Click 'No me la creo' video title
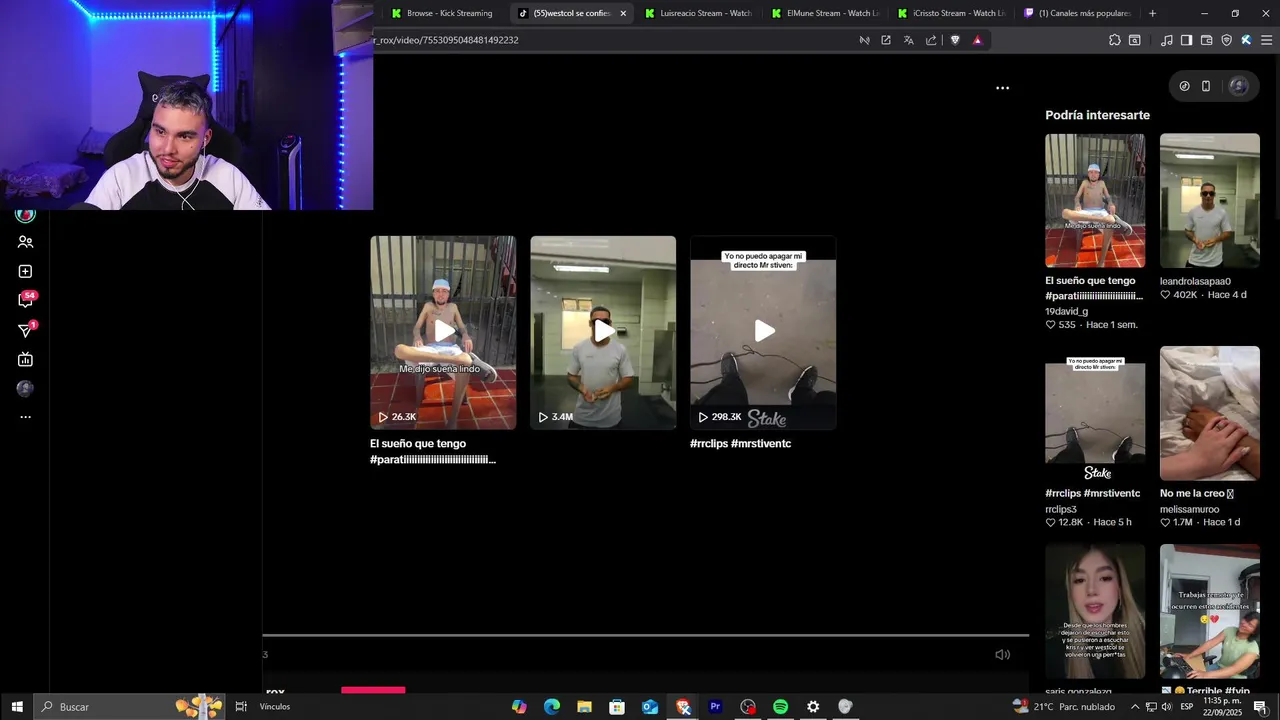The image size is (1280, 720). (1197, 493)
